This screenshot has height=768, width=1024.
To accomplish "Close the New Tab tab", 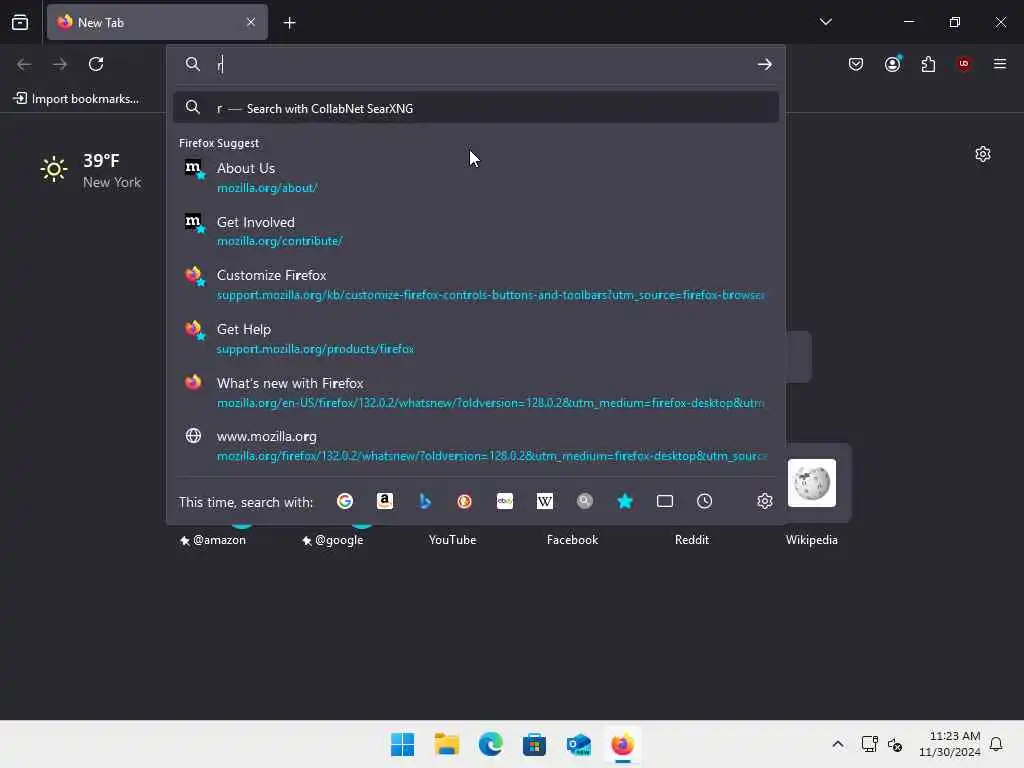I will (x=251, y=22).
